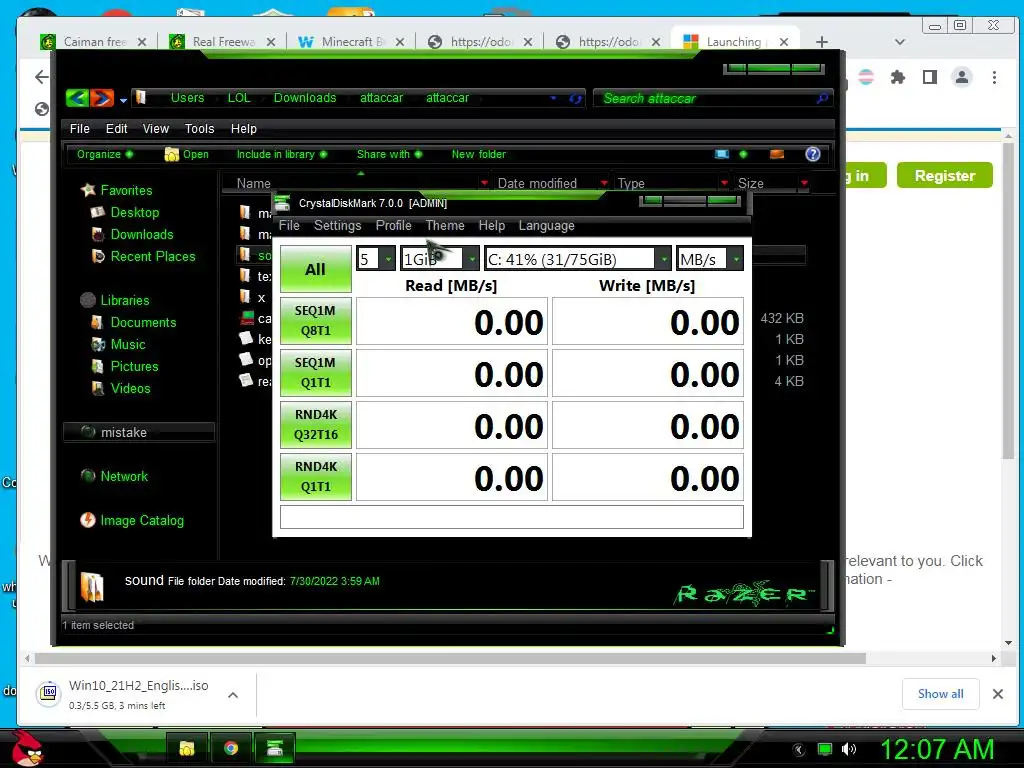Image resolution: width=1024 pixels, height=768 pixels.
Task: Click Open in Explorer toolbar
Action: click(187, 154)
